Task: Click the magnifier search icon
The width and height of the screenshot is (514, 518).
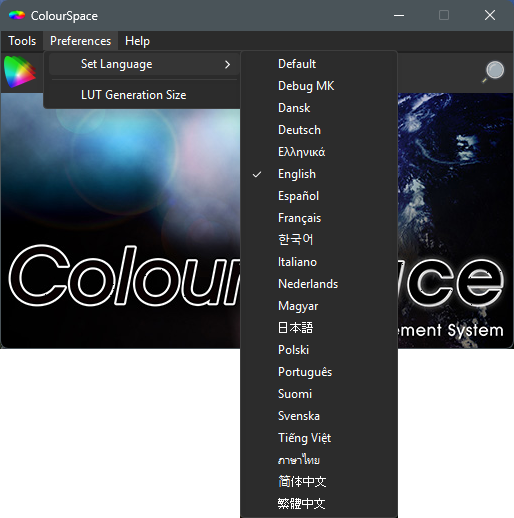Action: point(493,71)
